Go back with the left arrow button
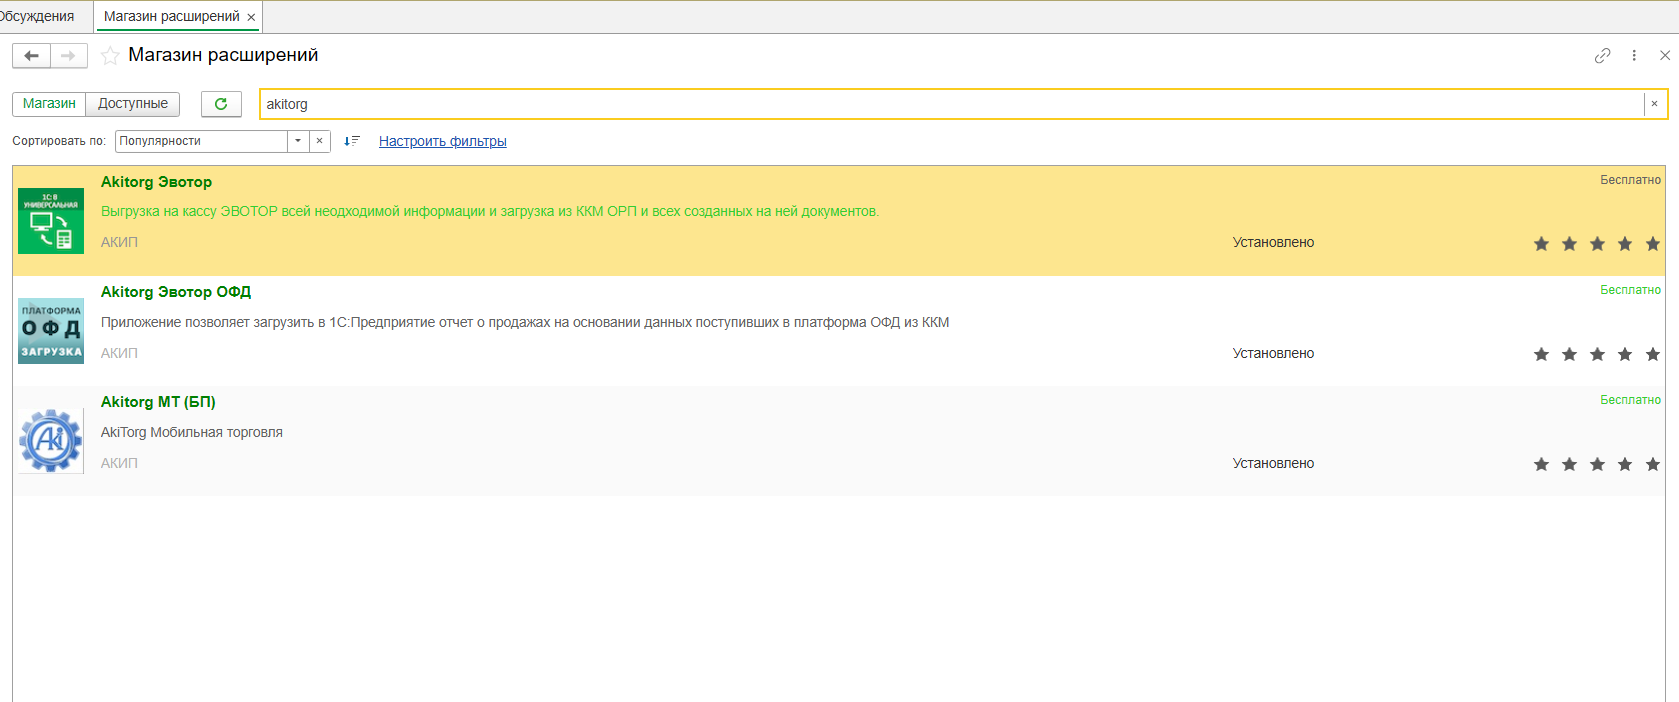1679x702 pixels. click(x=31, y=56)
